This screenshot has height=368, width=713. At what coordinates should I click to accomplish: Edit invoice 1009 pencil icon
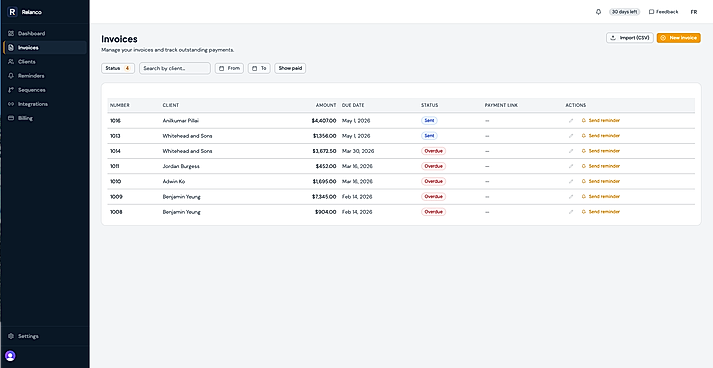(571, 197)
